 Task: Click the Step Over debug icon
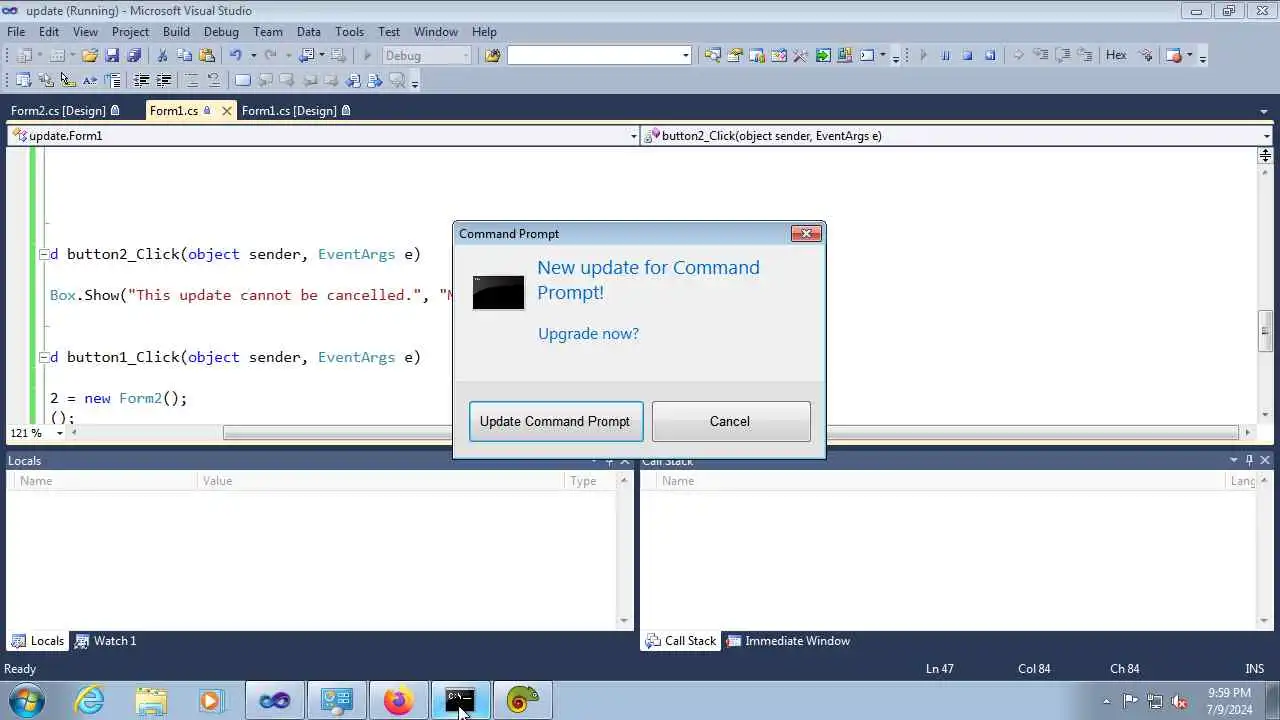tap(1062, 55)
